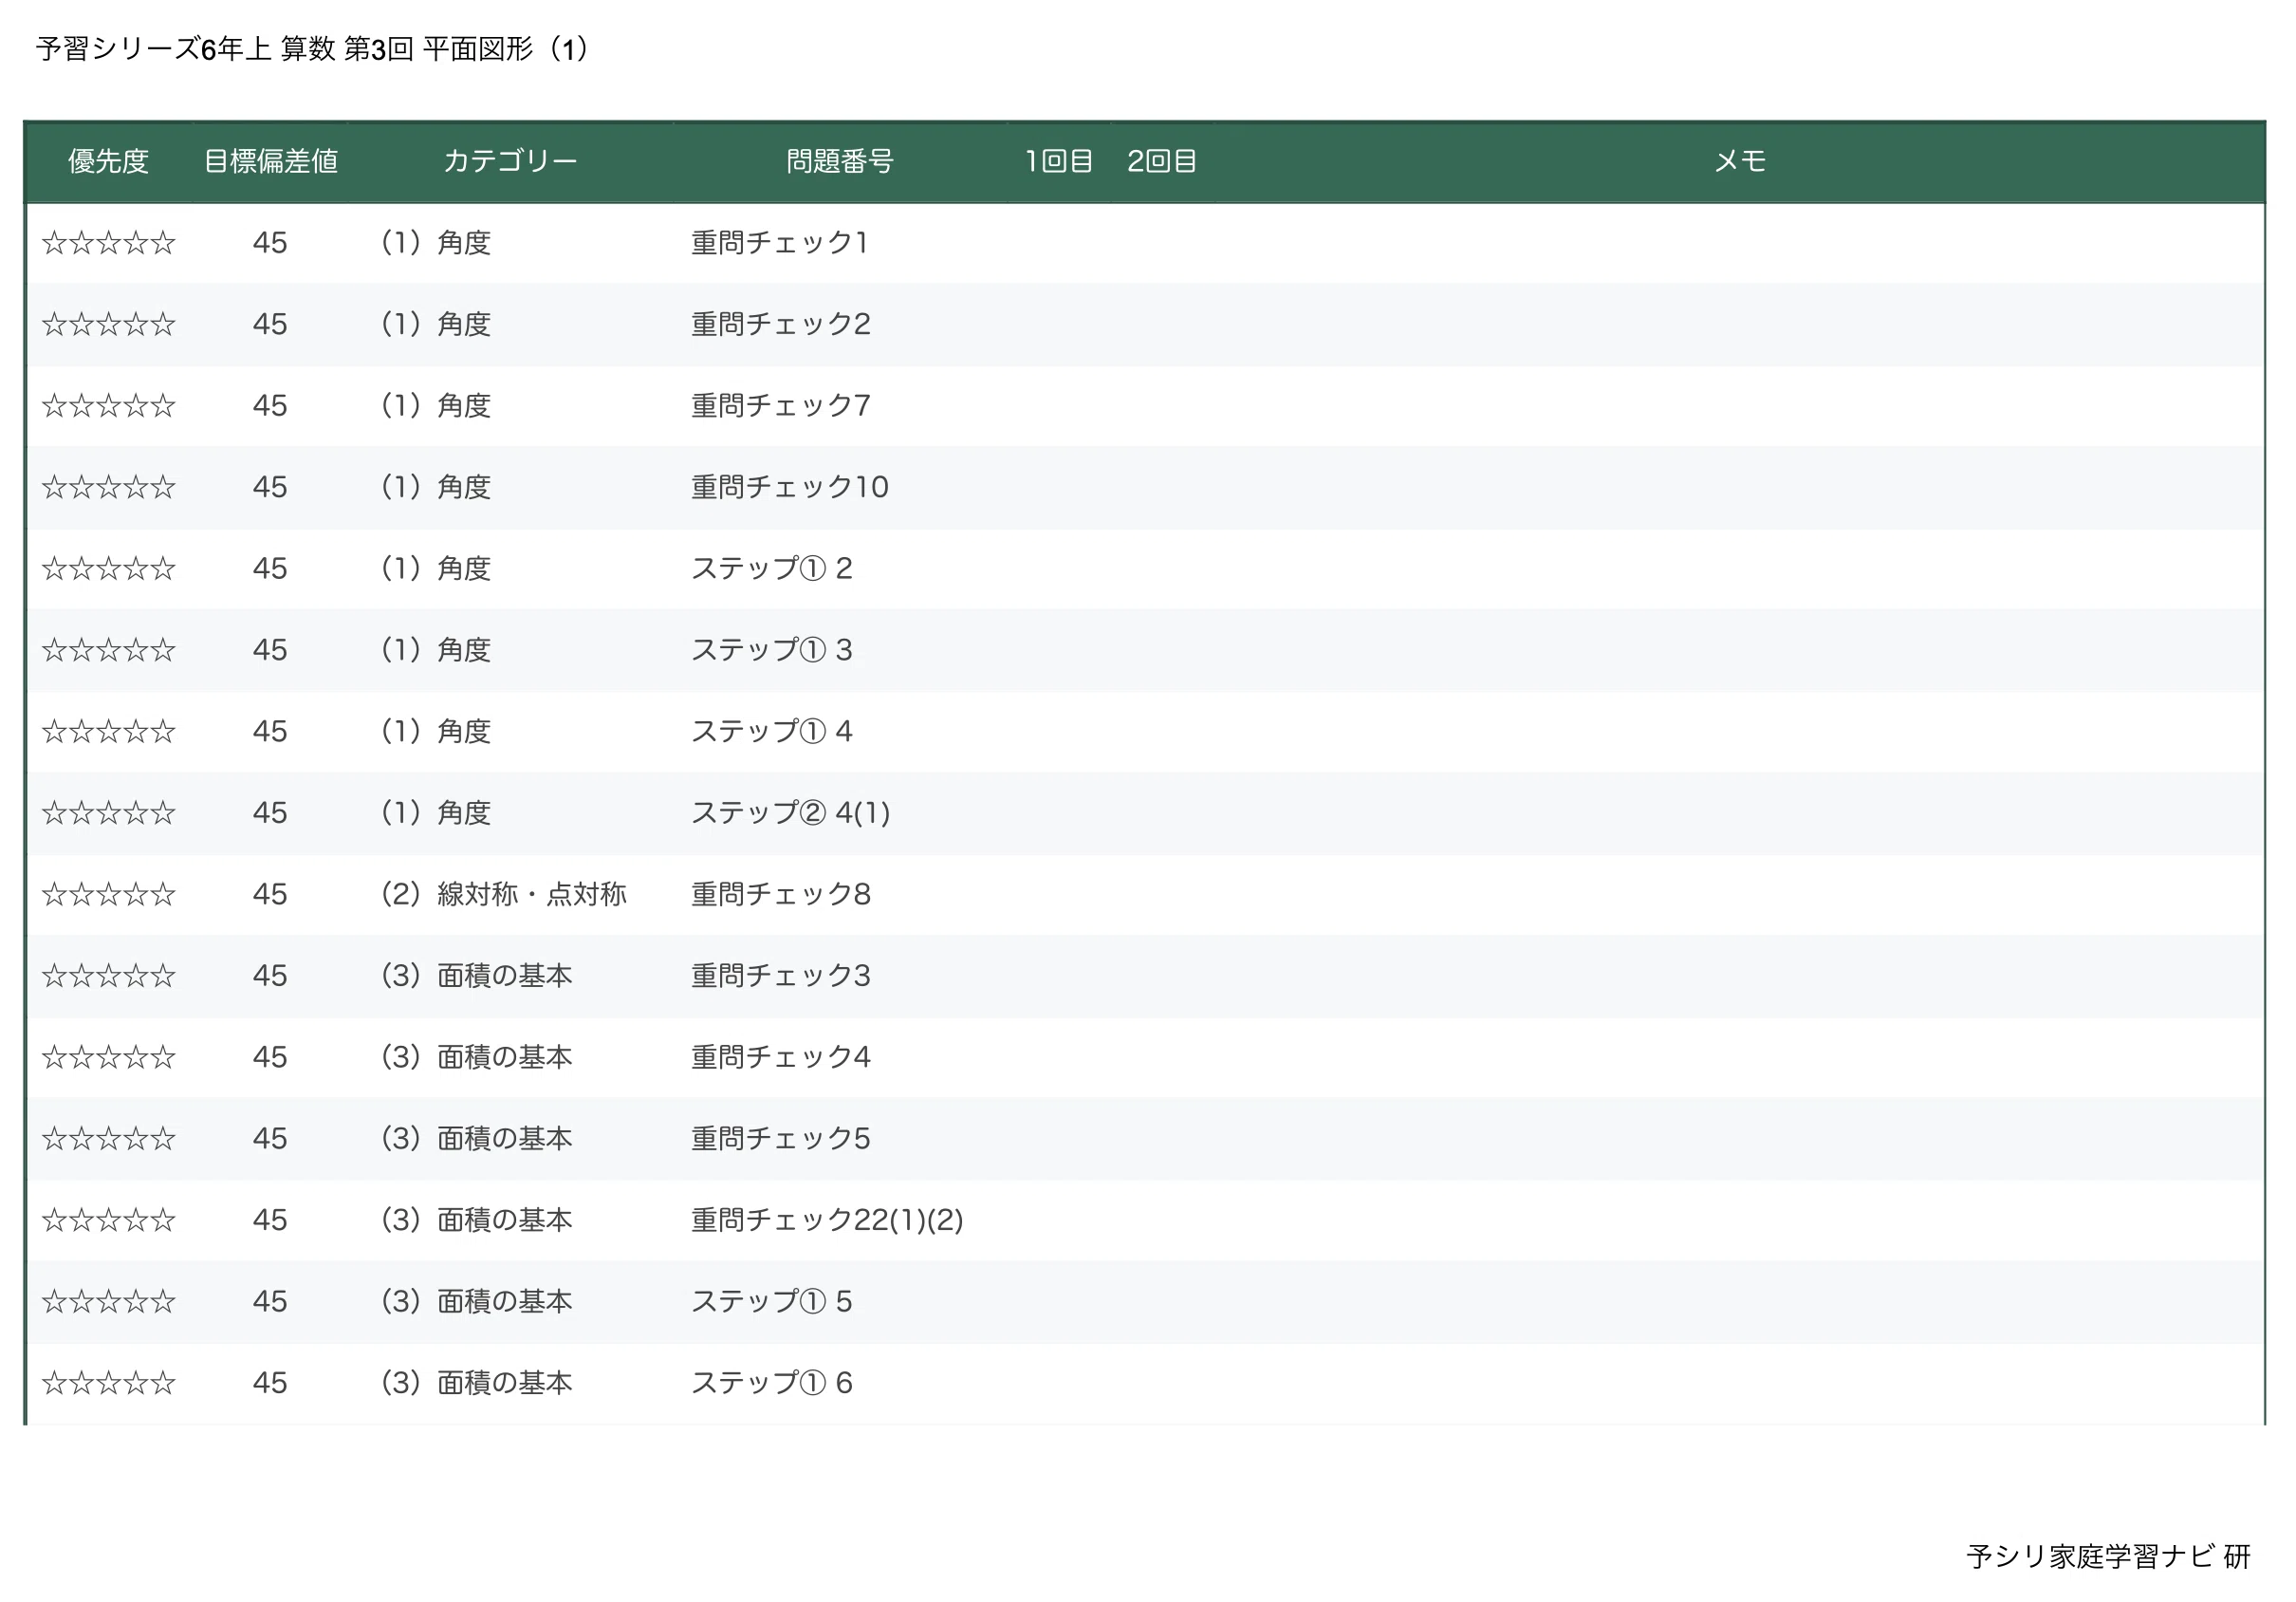Click the 1回目 column header

tap(1058, 161)
